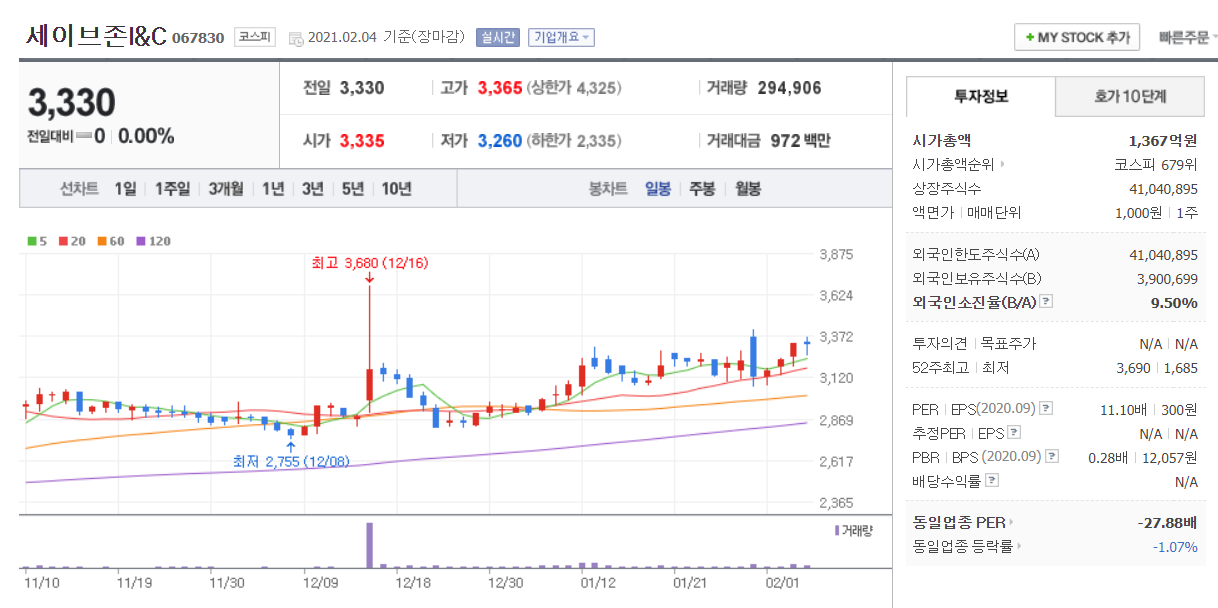This screenshot has width=1218, height=608.
Task: Click the 최고 3,680 (12/16) chart marker
Action: pos(370,264)
